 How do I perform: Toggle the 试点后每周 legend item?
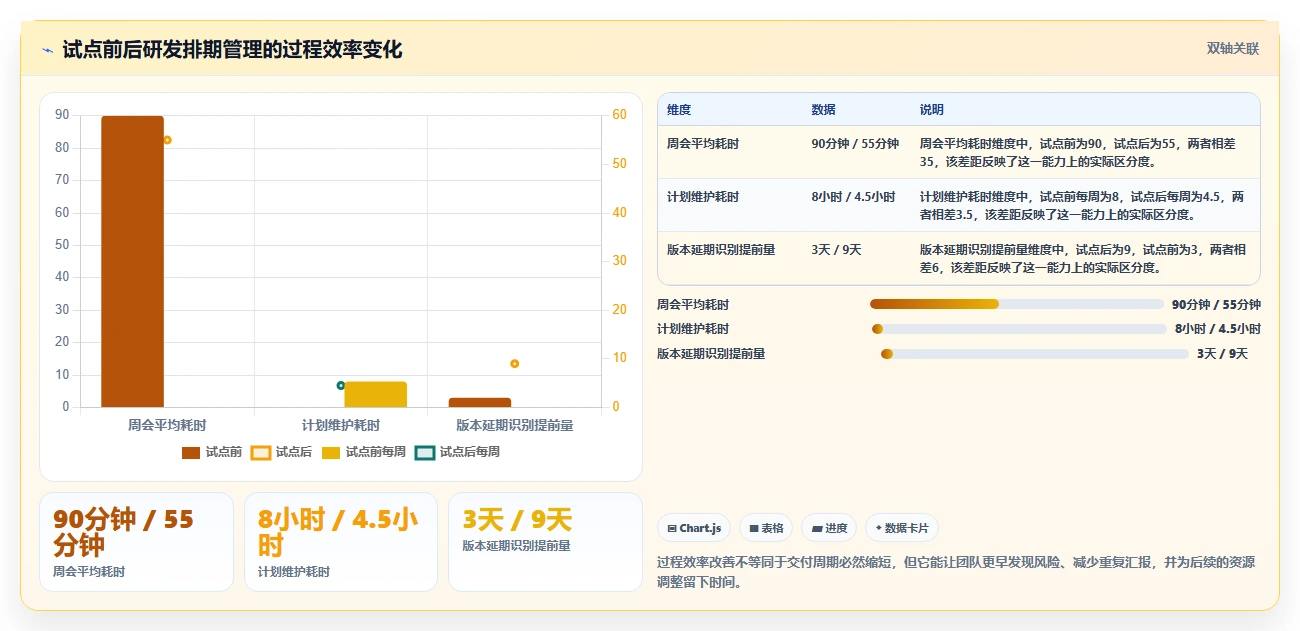458,452
